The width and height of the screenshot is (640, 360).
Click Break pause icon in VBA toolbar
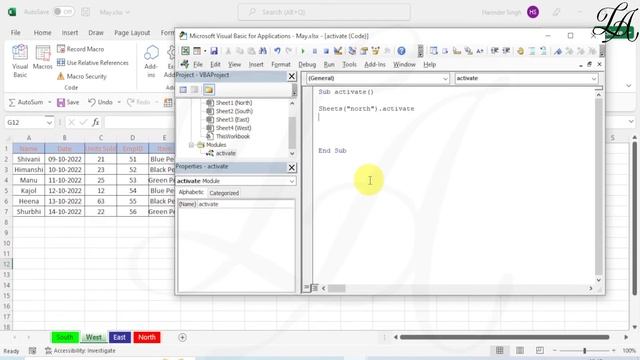click(314, 51)
